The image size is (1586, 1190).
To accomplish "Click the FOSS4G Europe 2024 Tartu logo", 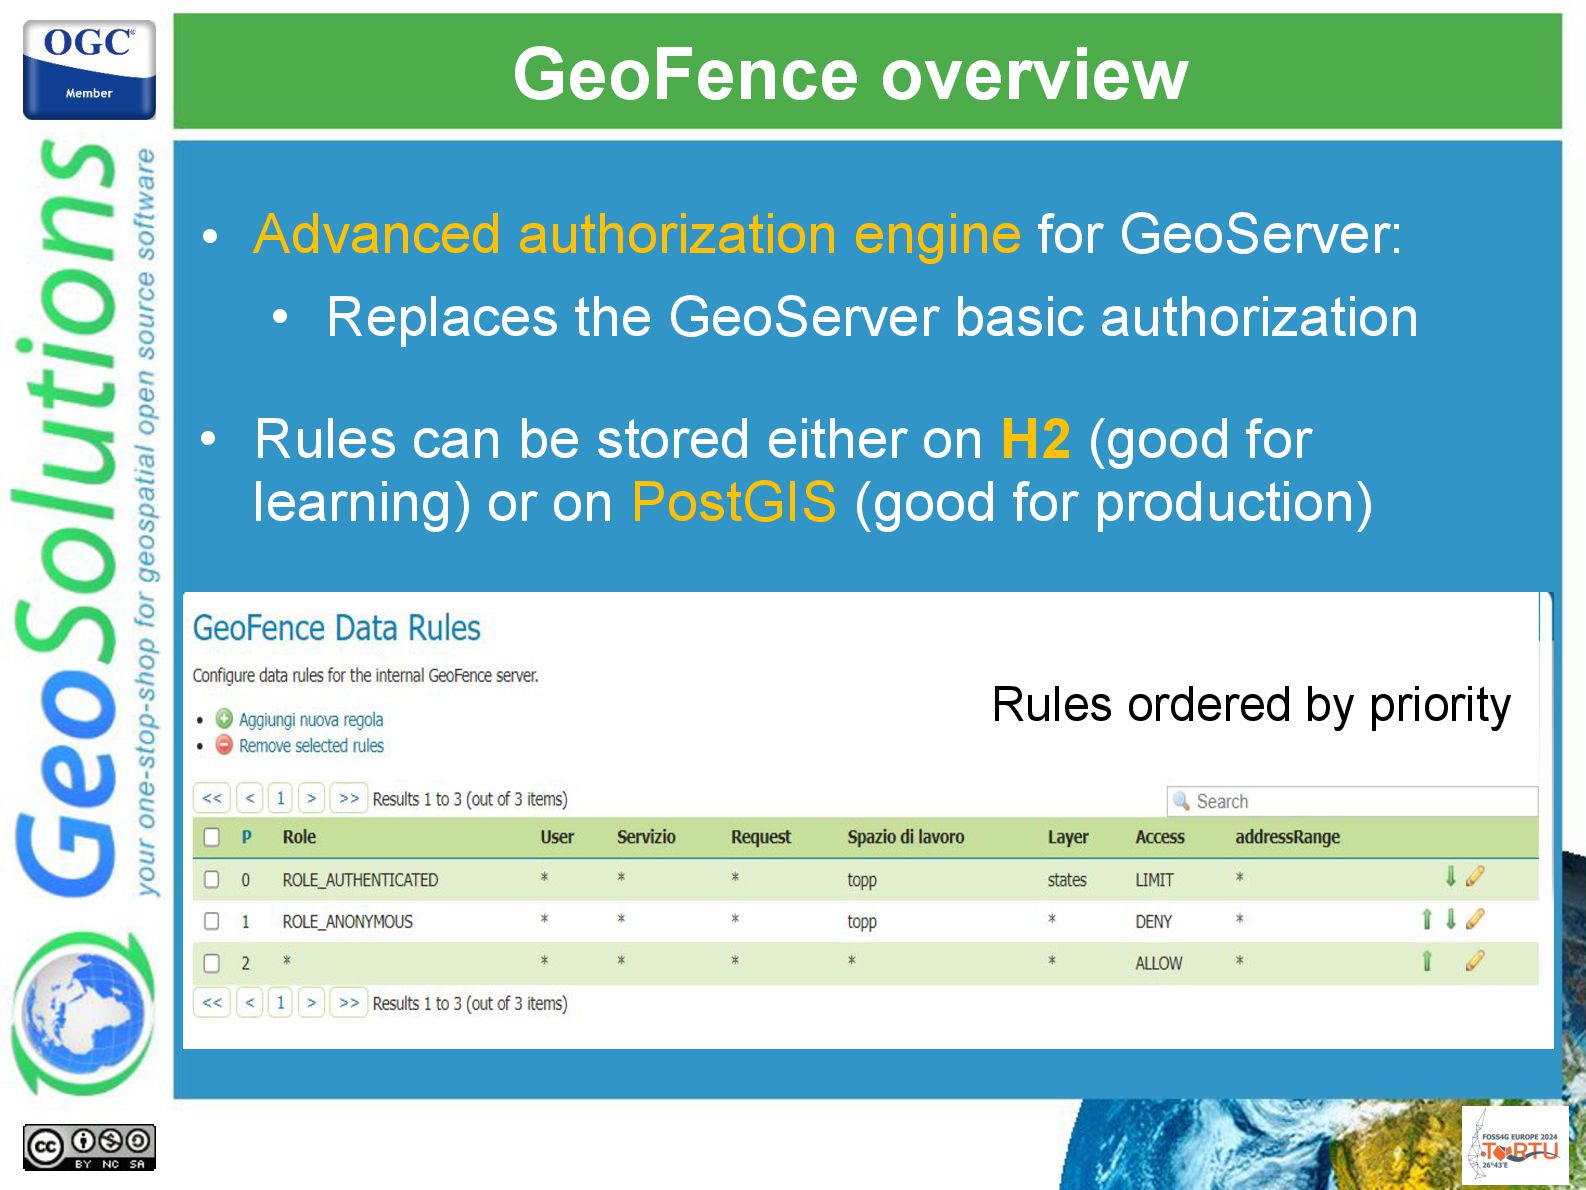I will coord(1515,1145).
